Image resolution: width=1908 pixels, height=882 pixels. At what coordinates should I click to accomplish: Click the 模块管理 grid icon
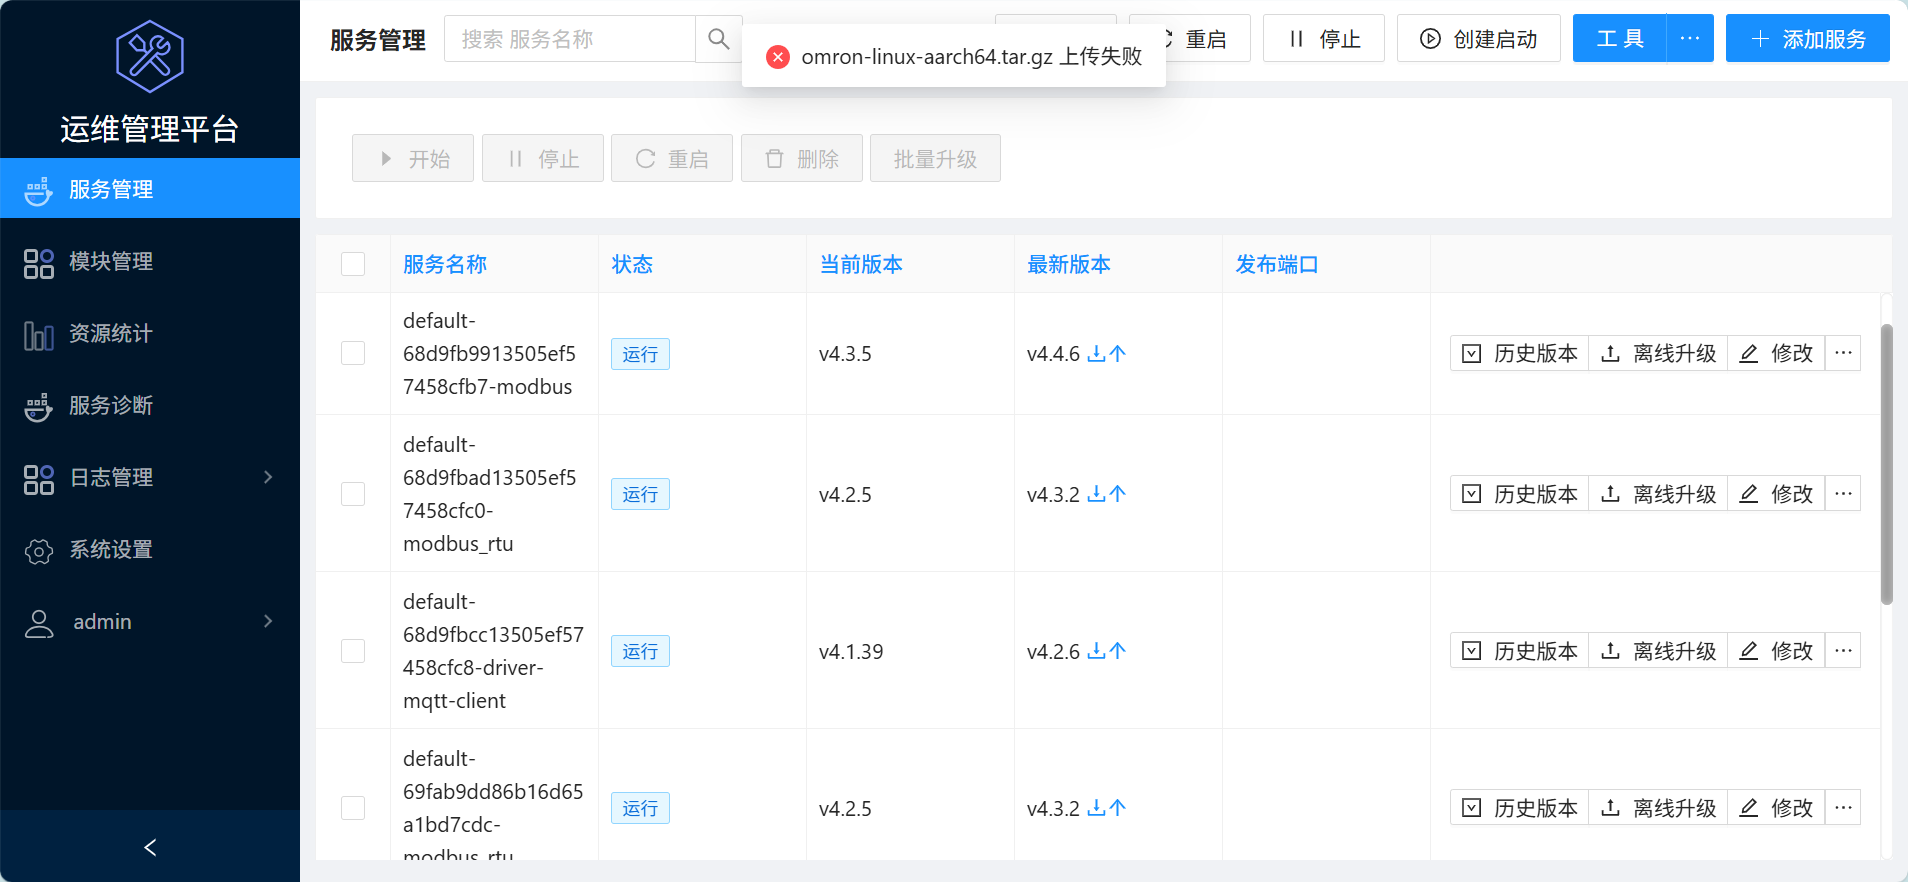click(39, 263)
